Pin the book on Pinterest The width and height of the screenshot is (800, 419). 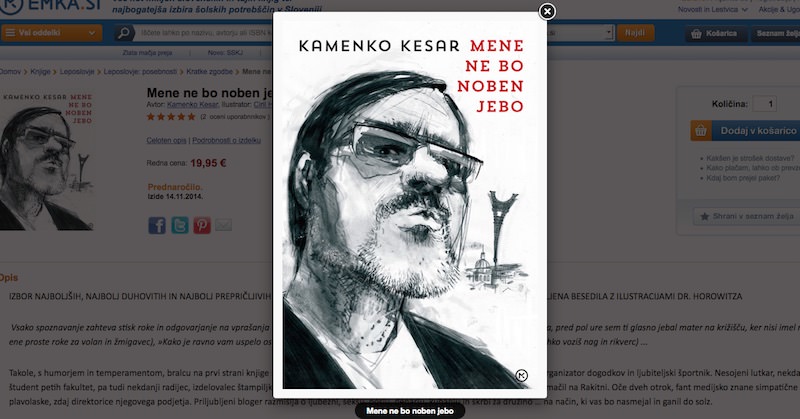pos(202,225)
